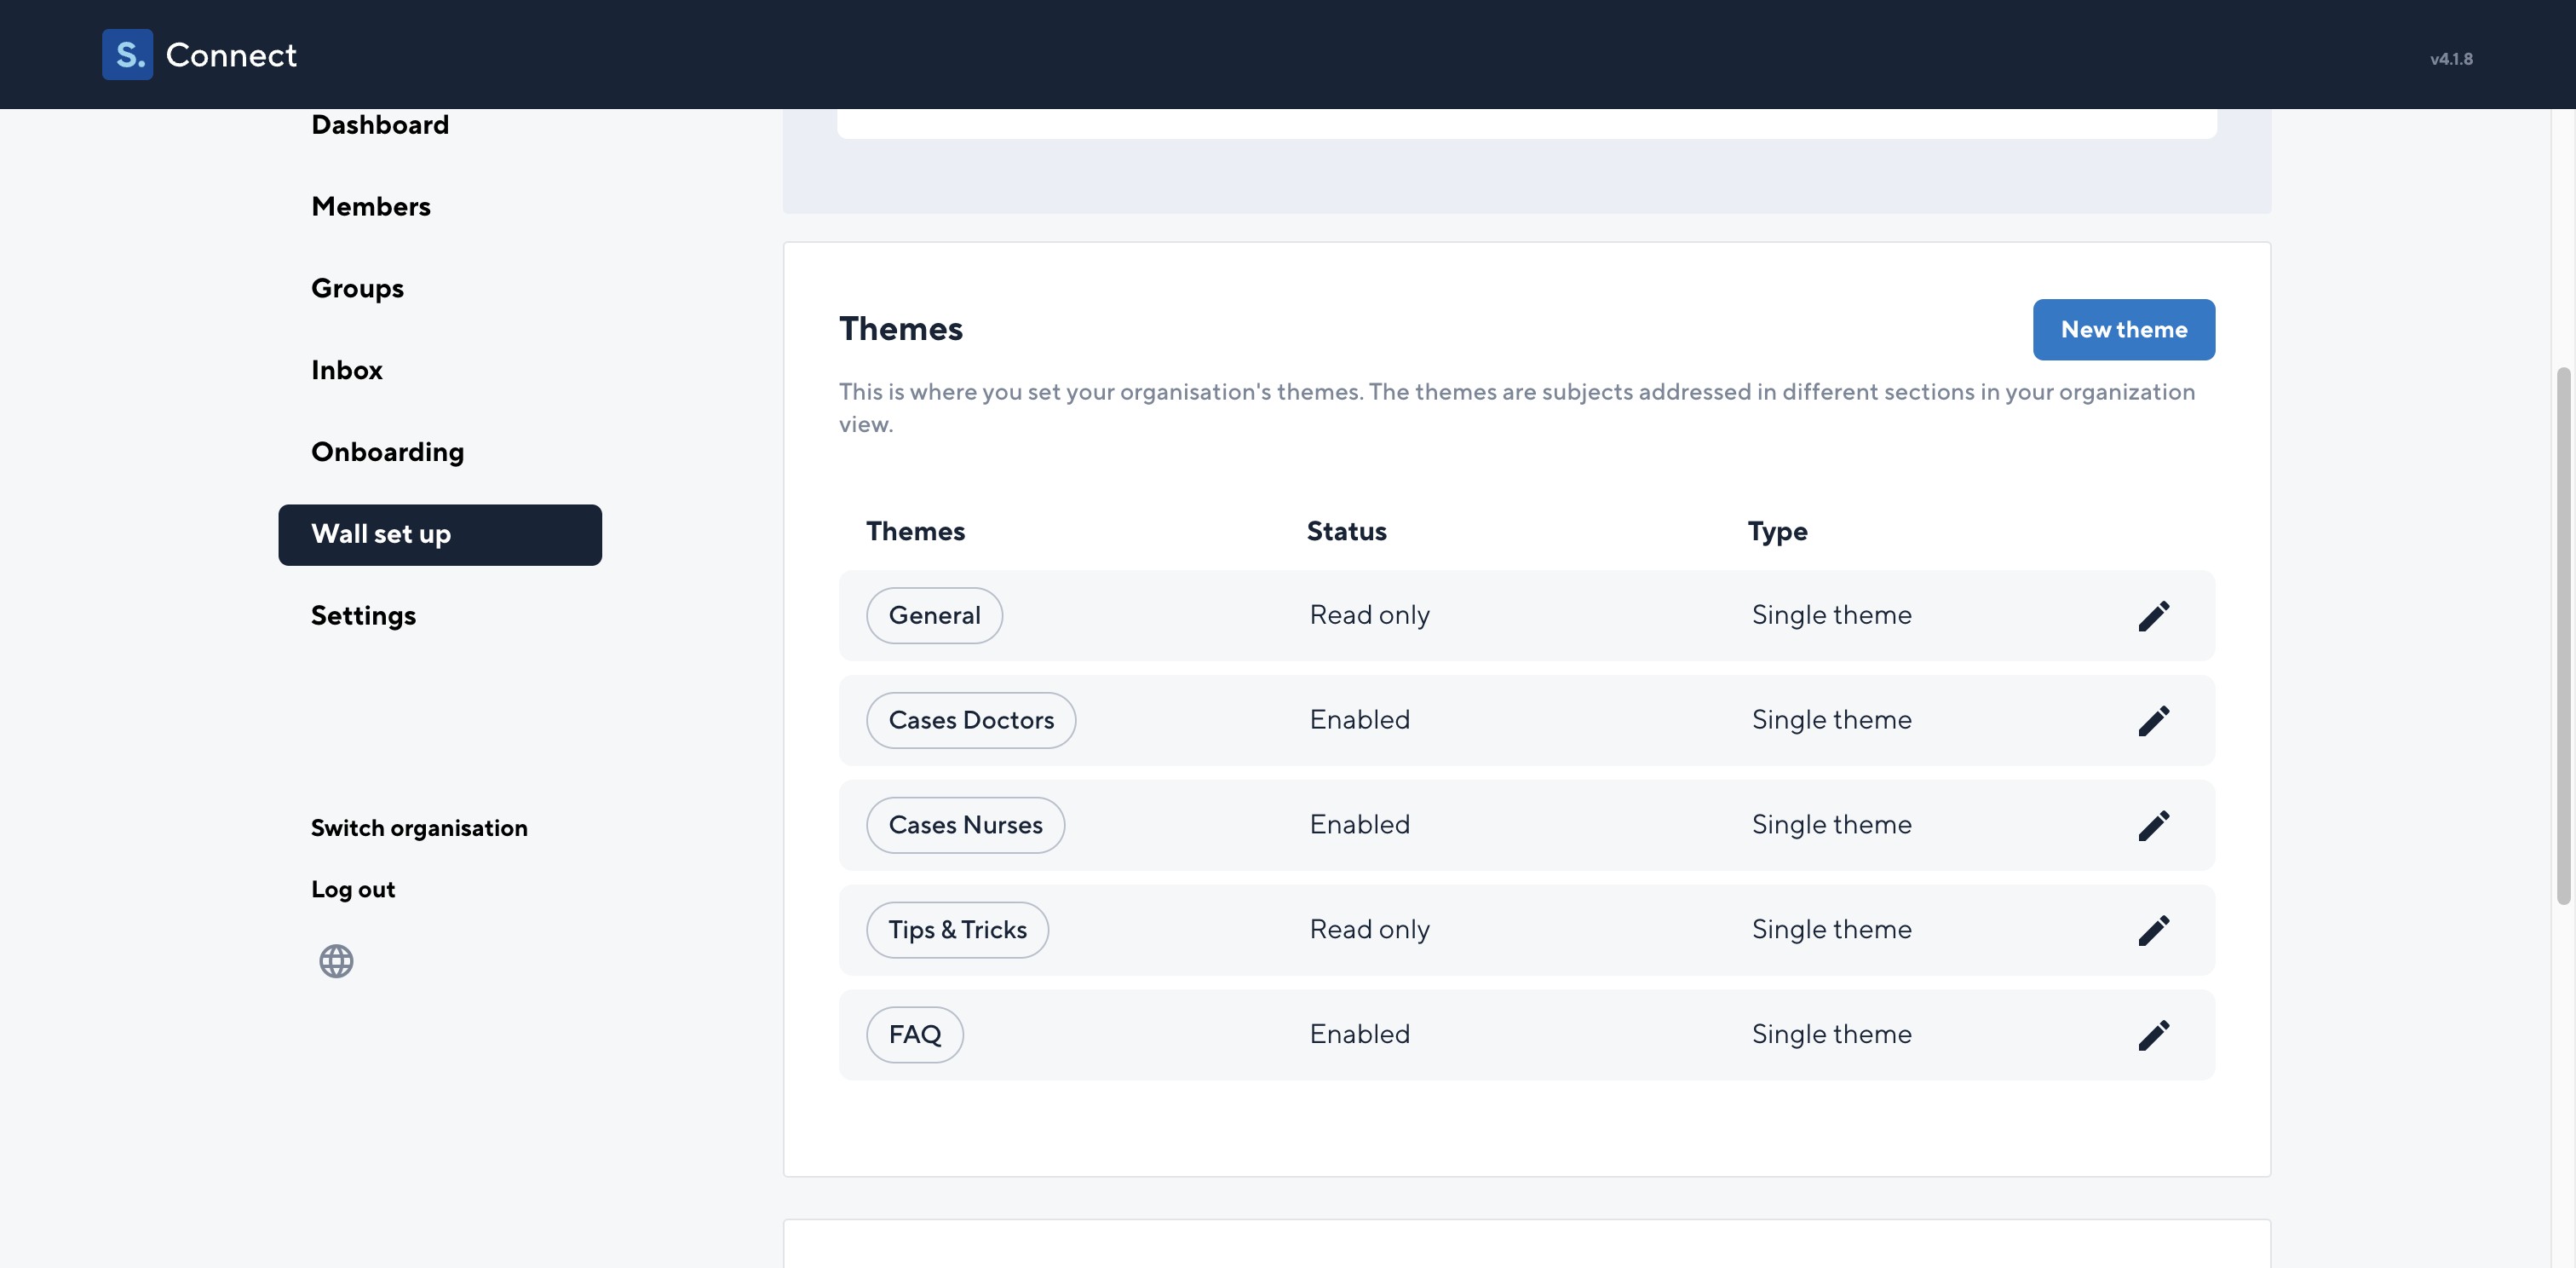This screenshot has height=1268, width=2576.
Task: Navigate to Groups page
Action: tap(357, 289)
